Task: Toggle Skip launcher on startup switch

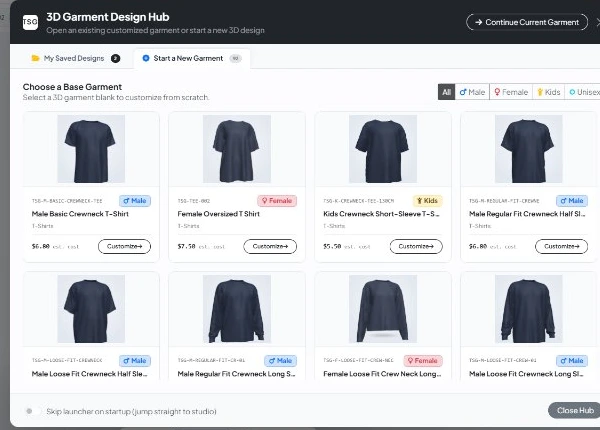Action: click(x=32, y=411)
